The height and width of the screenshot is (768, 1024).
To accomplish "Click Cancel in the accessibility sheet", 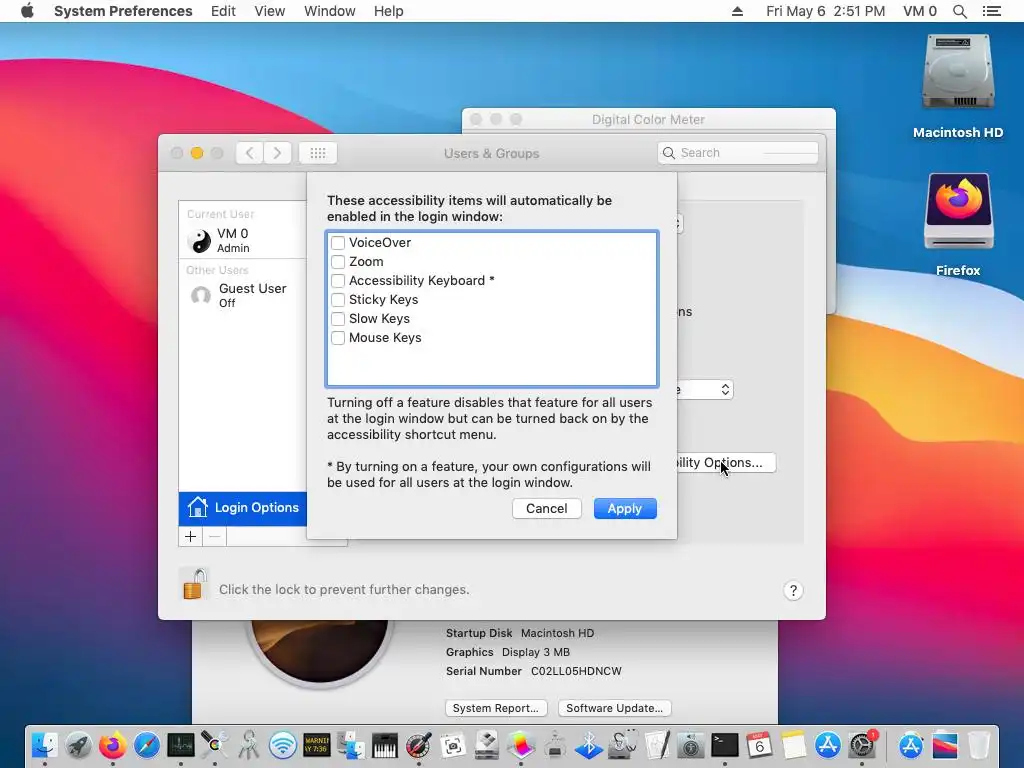I will click(x=547, y=509).
